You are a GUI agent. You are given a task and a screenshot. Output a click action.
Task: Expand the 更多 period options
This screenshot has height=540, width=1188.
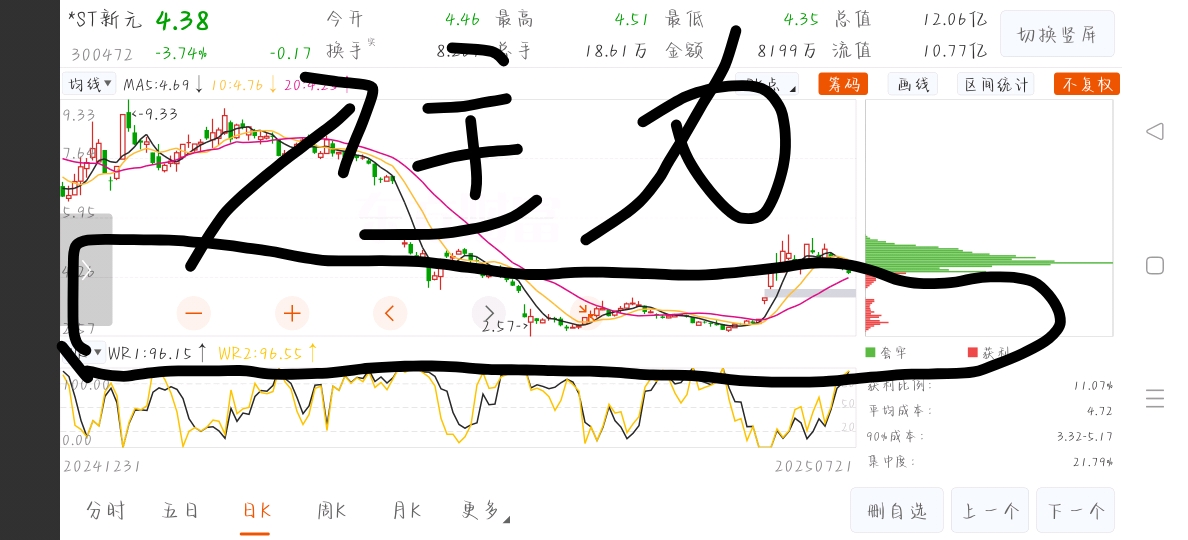tap(485, 511)
